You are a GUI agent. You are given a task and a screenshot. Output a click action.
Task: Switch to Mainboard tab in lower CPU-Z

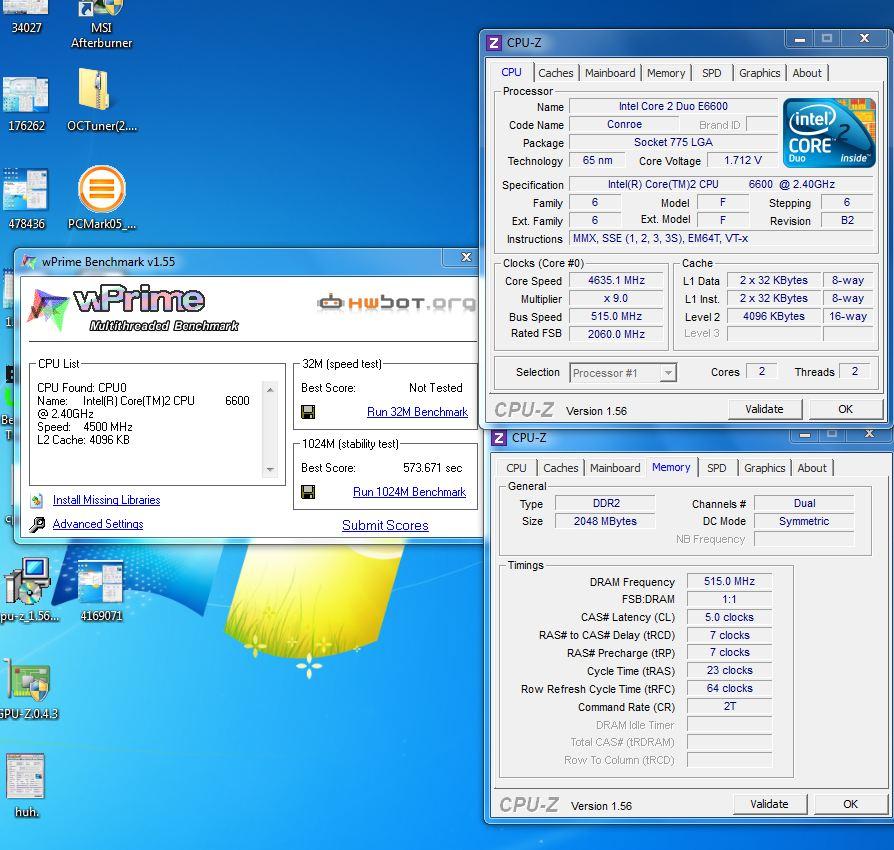coord(615,468)
